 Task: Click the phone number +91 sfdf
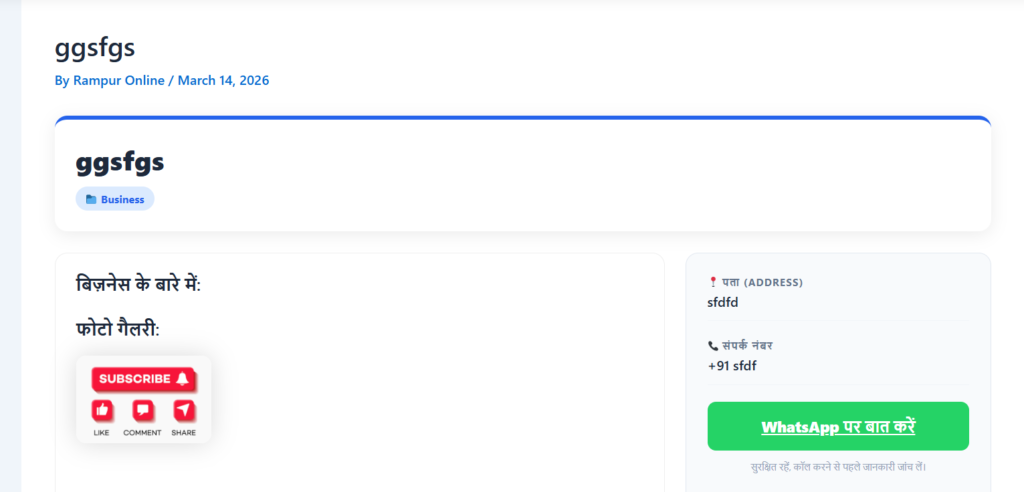point(732,365)
